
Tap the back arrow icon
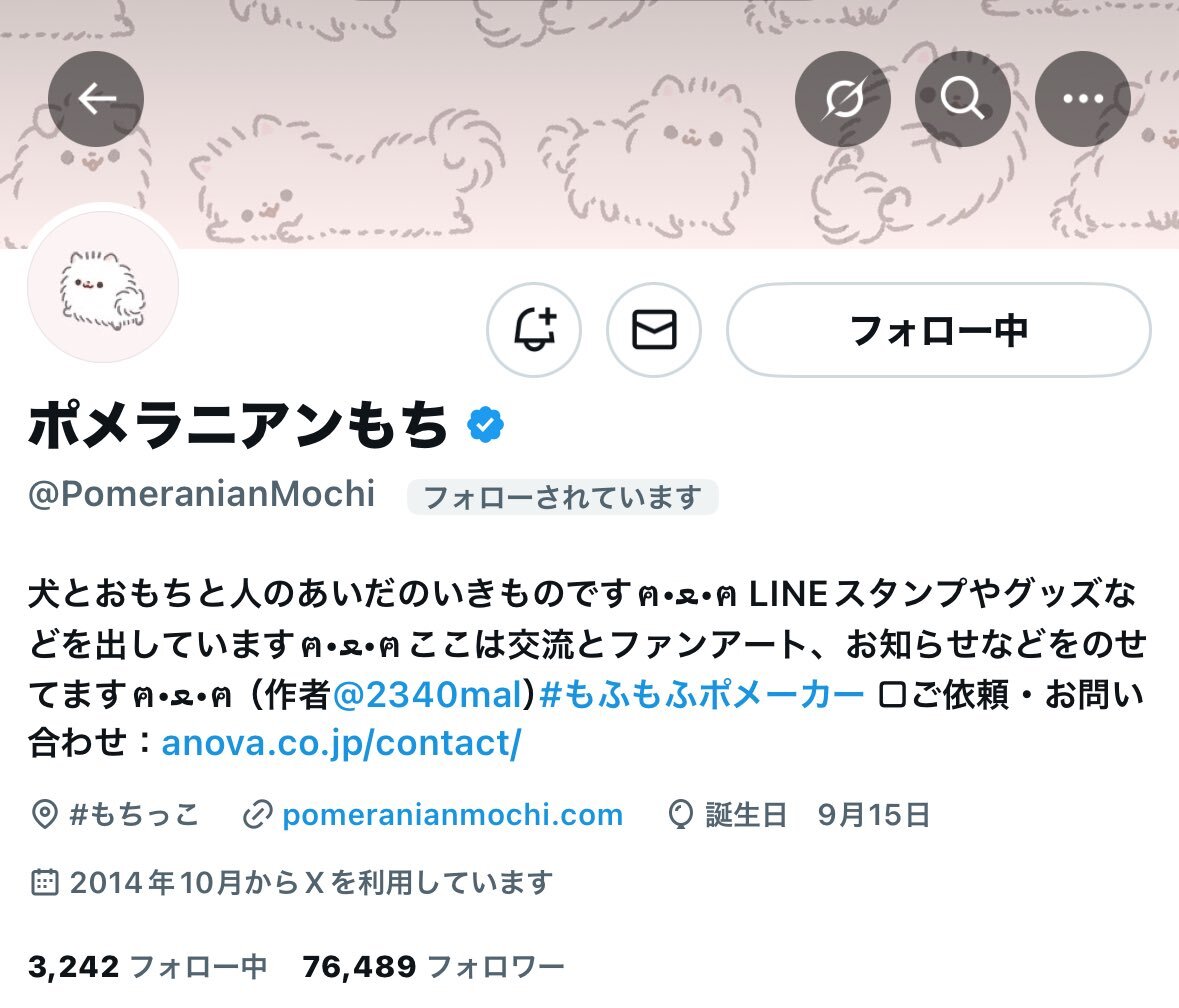[96, 98]
